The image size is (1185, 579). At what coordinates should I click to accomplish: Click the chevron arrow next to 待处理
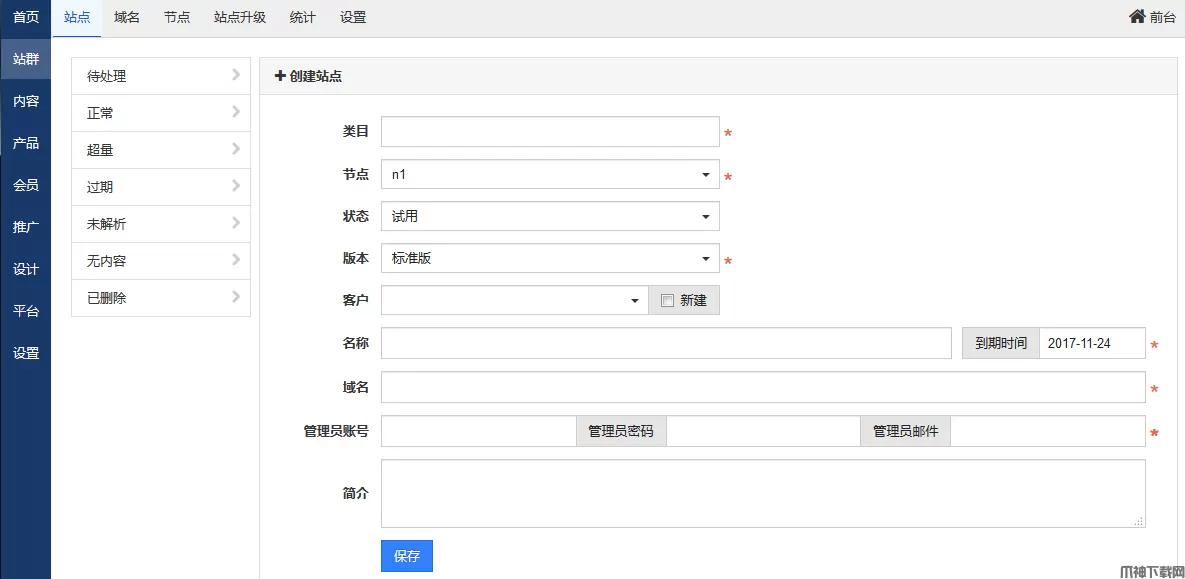click(x=236, y=75)
